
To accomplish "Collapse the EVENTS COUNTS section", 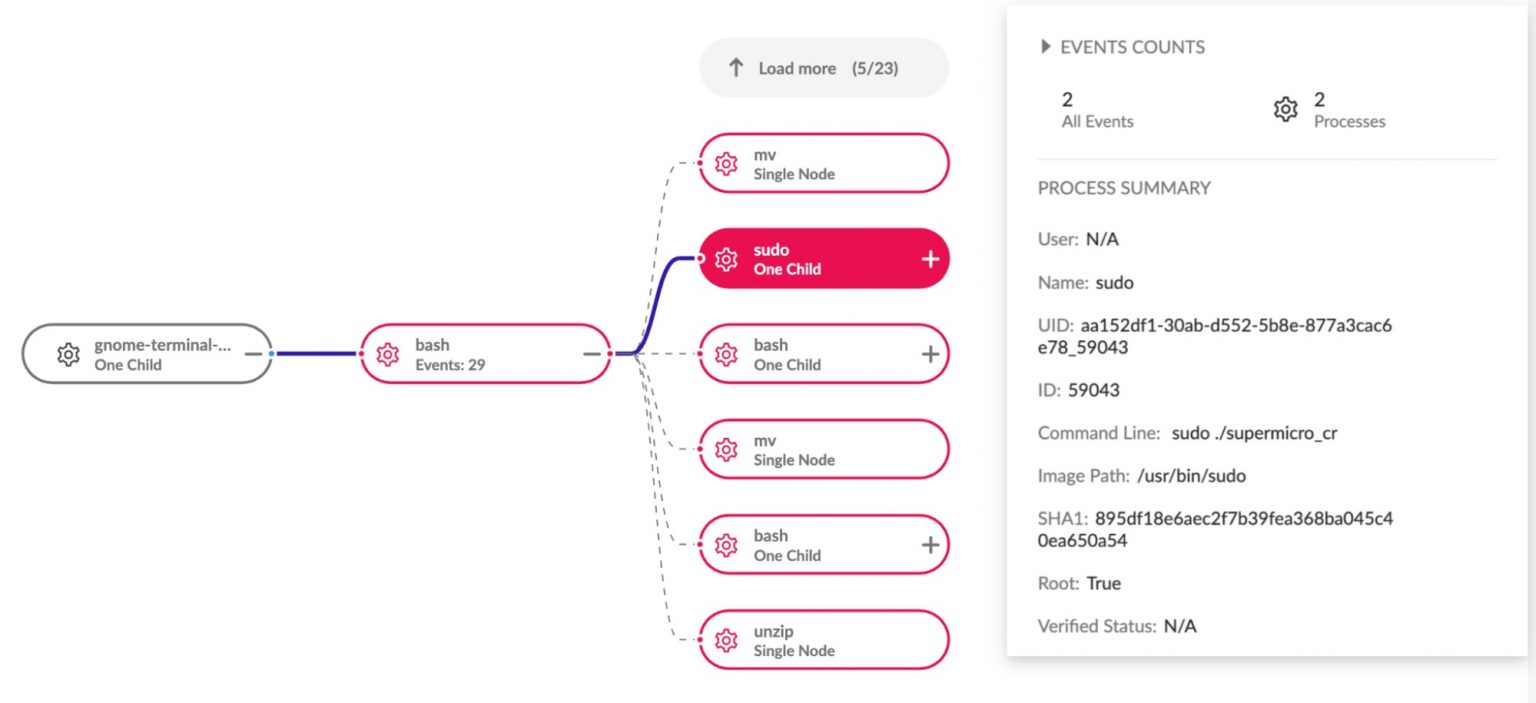I will (x=1044, y=46).
